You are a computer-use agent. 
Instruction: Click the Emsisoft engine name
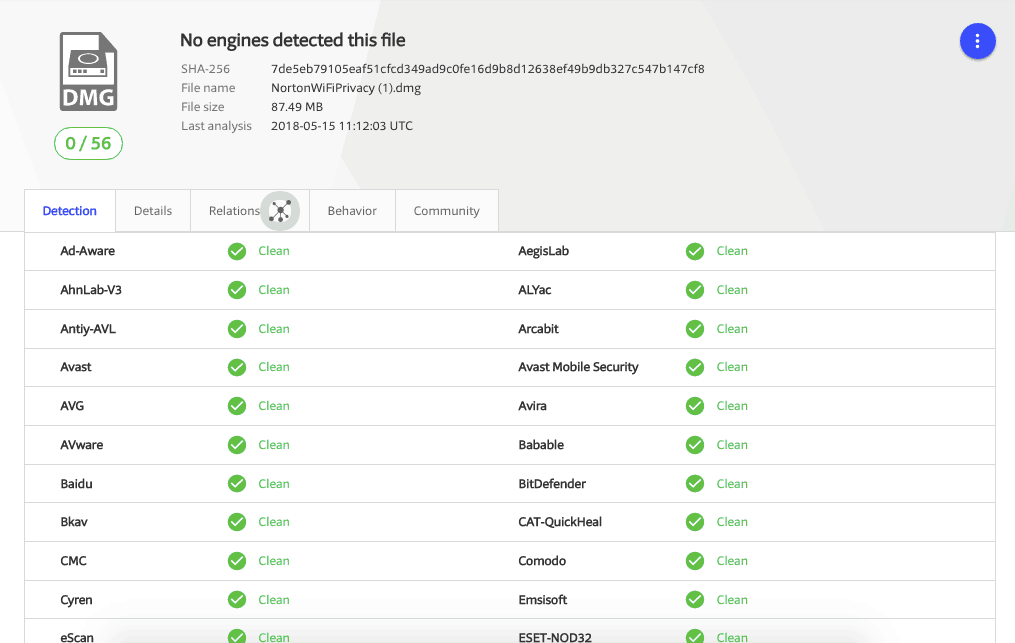(542, 600)
